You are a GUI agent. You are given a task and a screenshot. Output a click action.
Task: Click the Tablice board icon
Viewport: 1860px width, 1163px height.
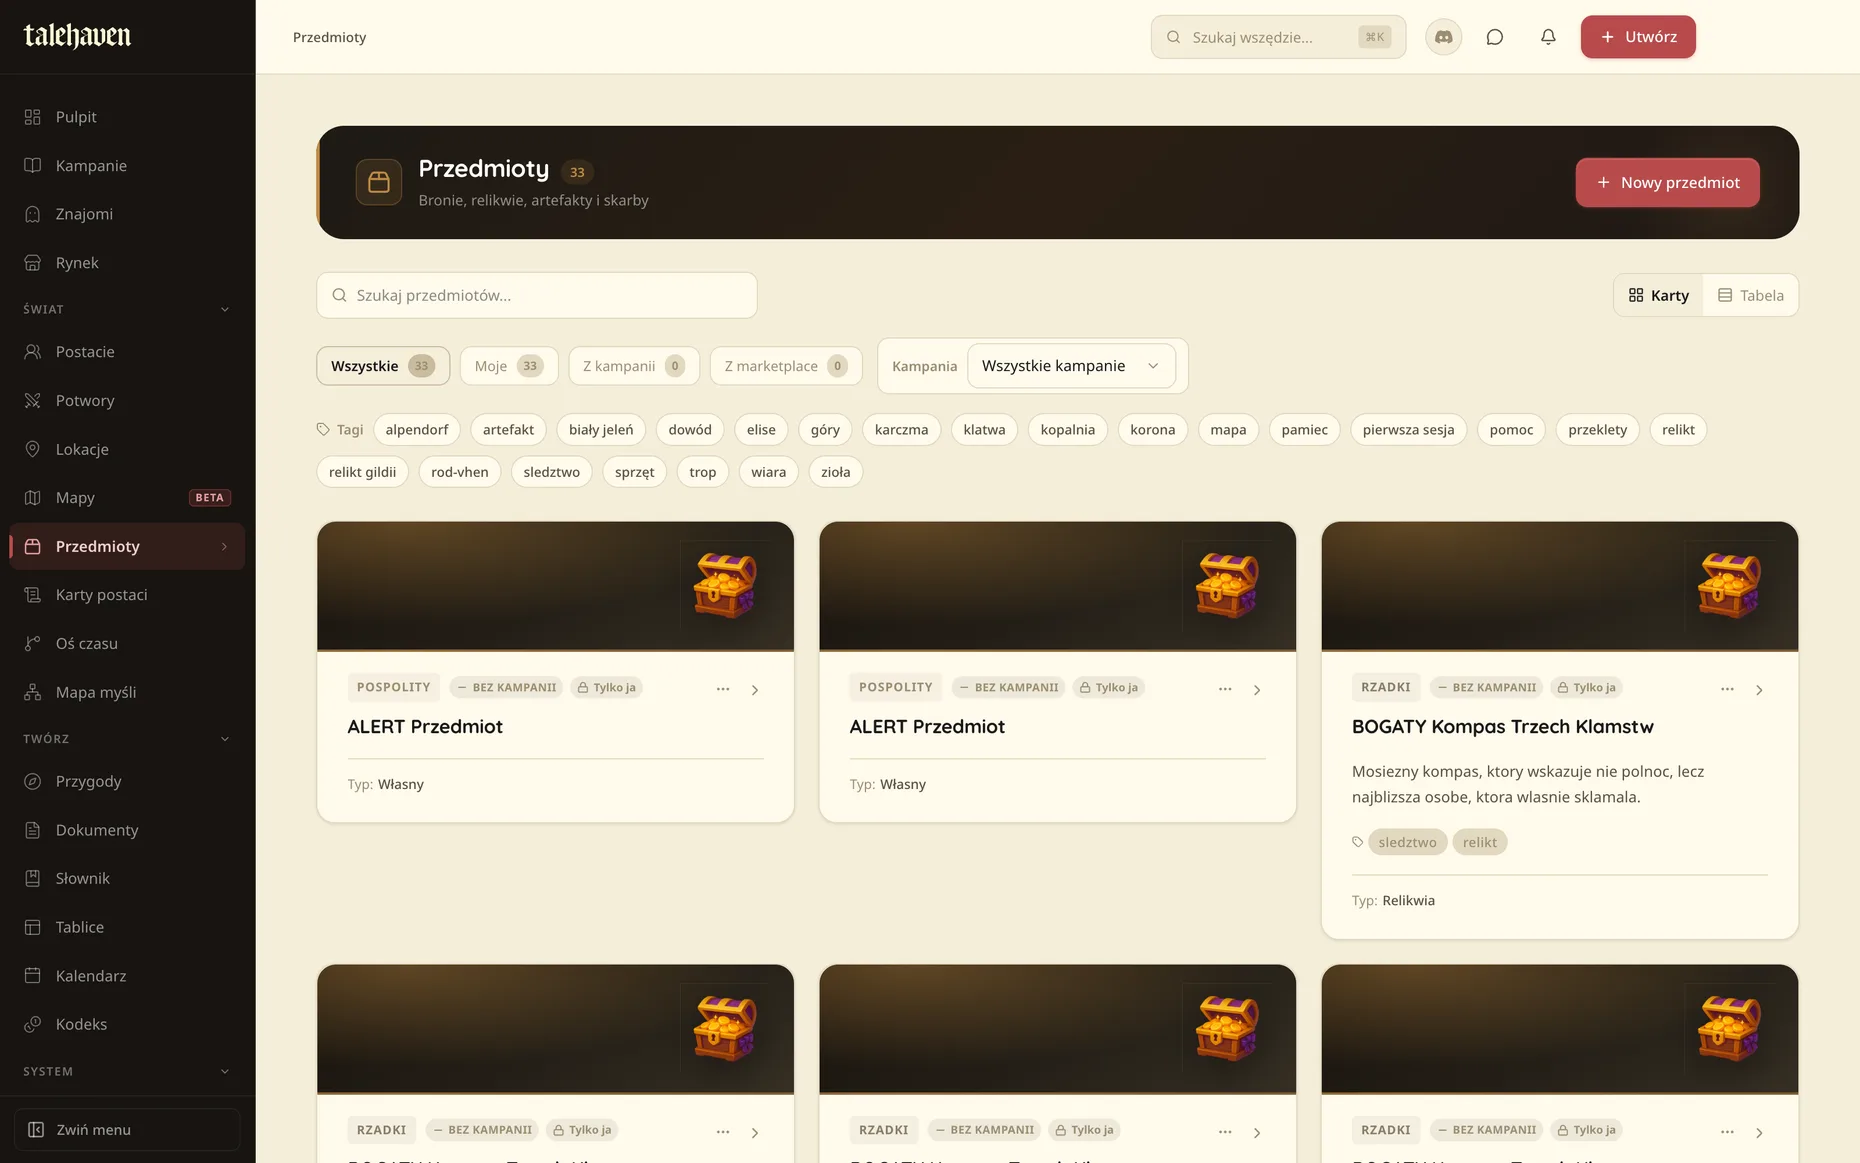click(33, 927)
